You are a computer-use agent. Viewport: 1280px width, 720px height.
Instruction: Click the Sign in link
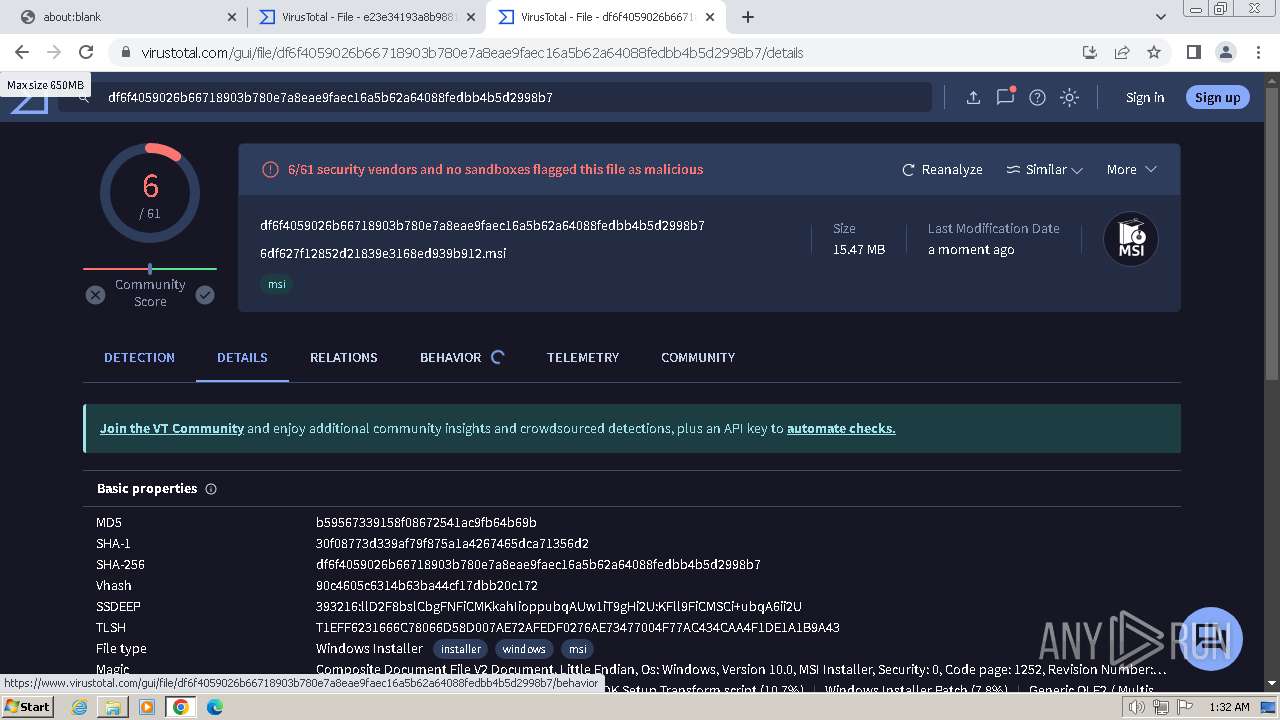click(1145, 97)
